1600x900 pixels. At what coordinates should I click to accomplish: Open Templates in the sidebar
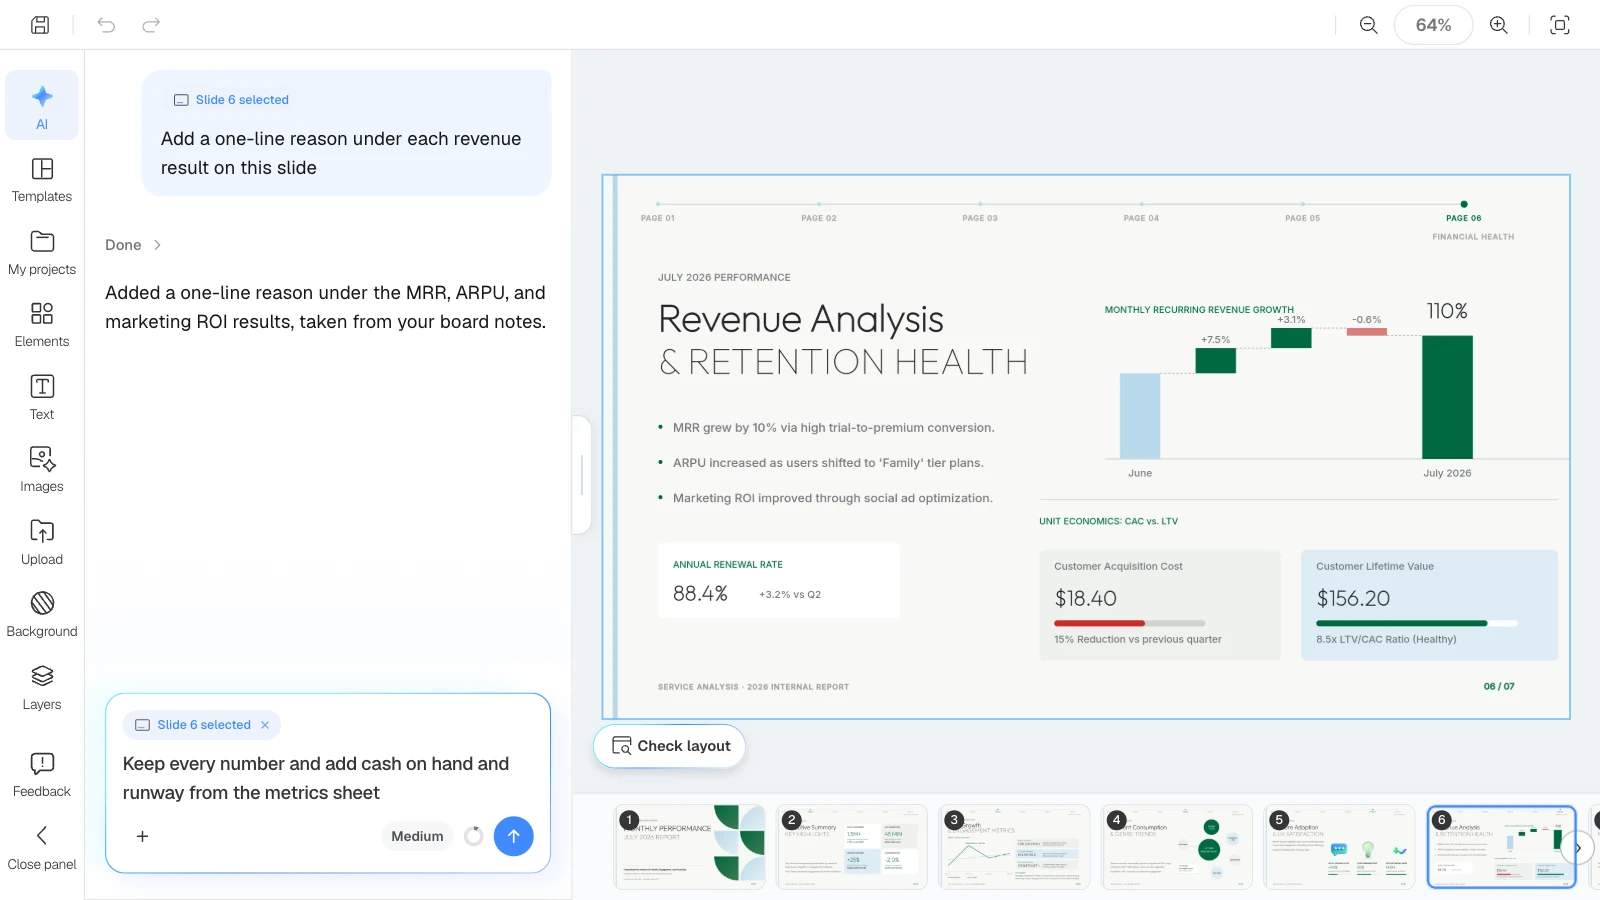coord(42,180)
